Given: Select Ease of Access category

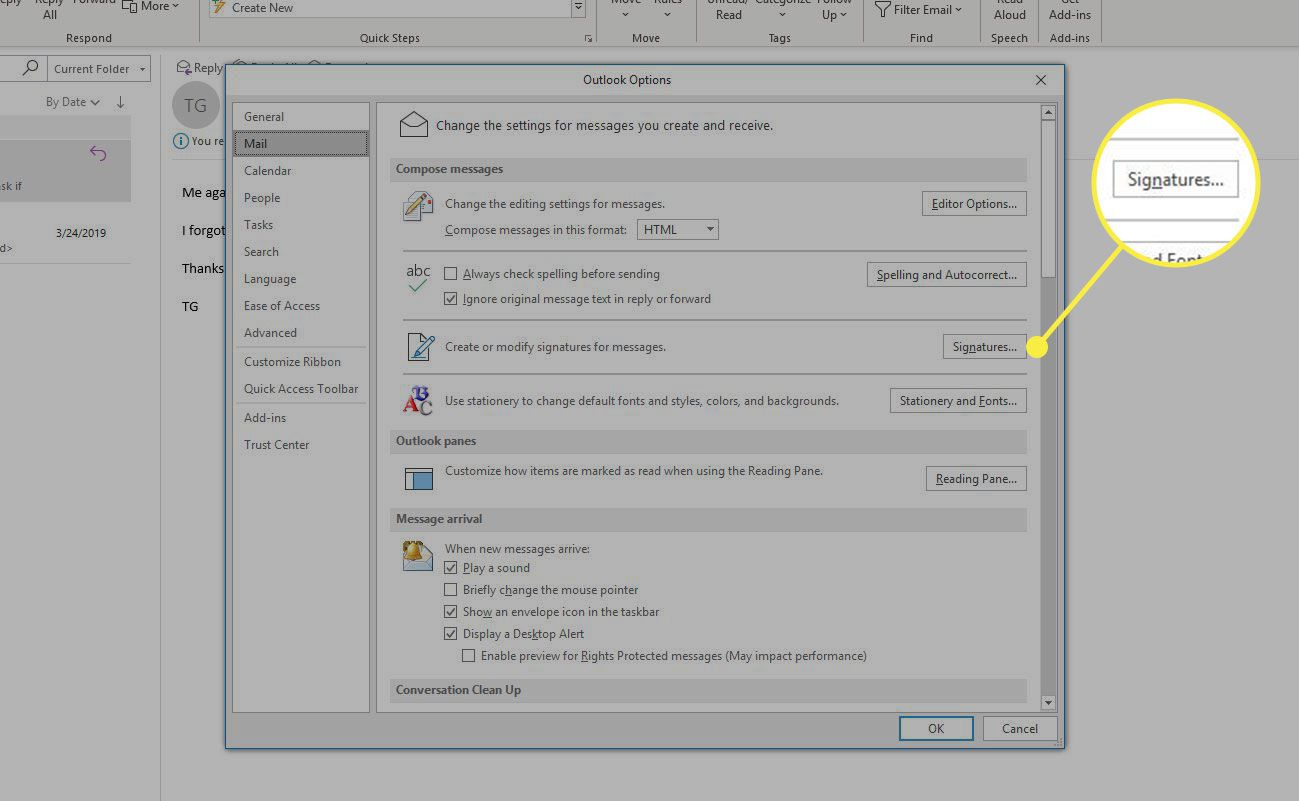Looking at the screenshot, I should coord(301,306).
